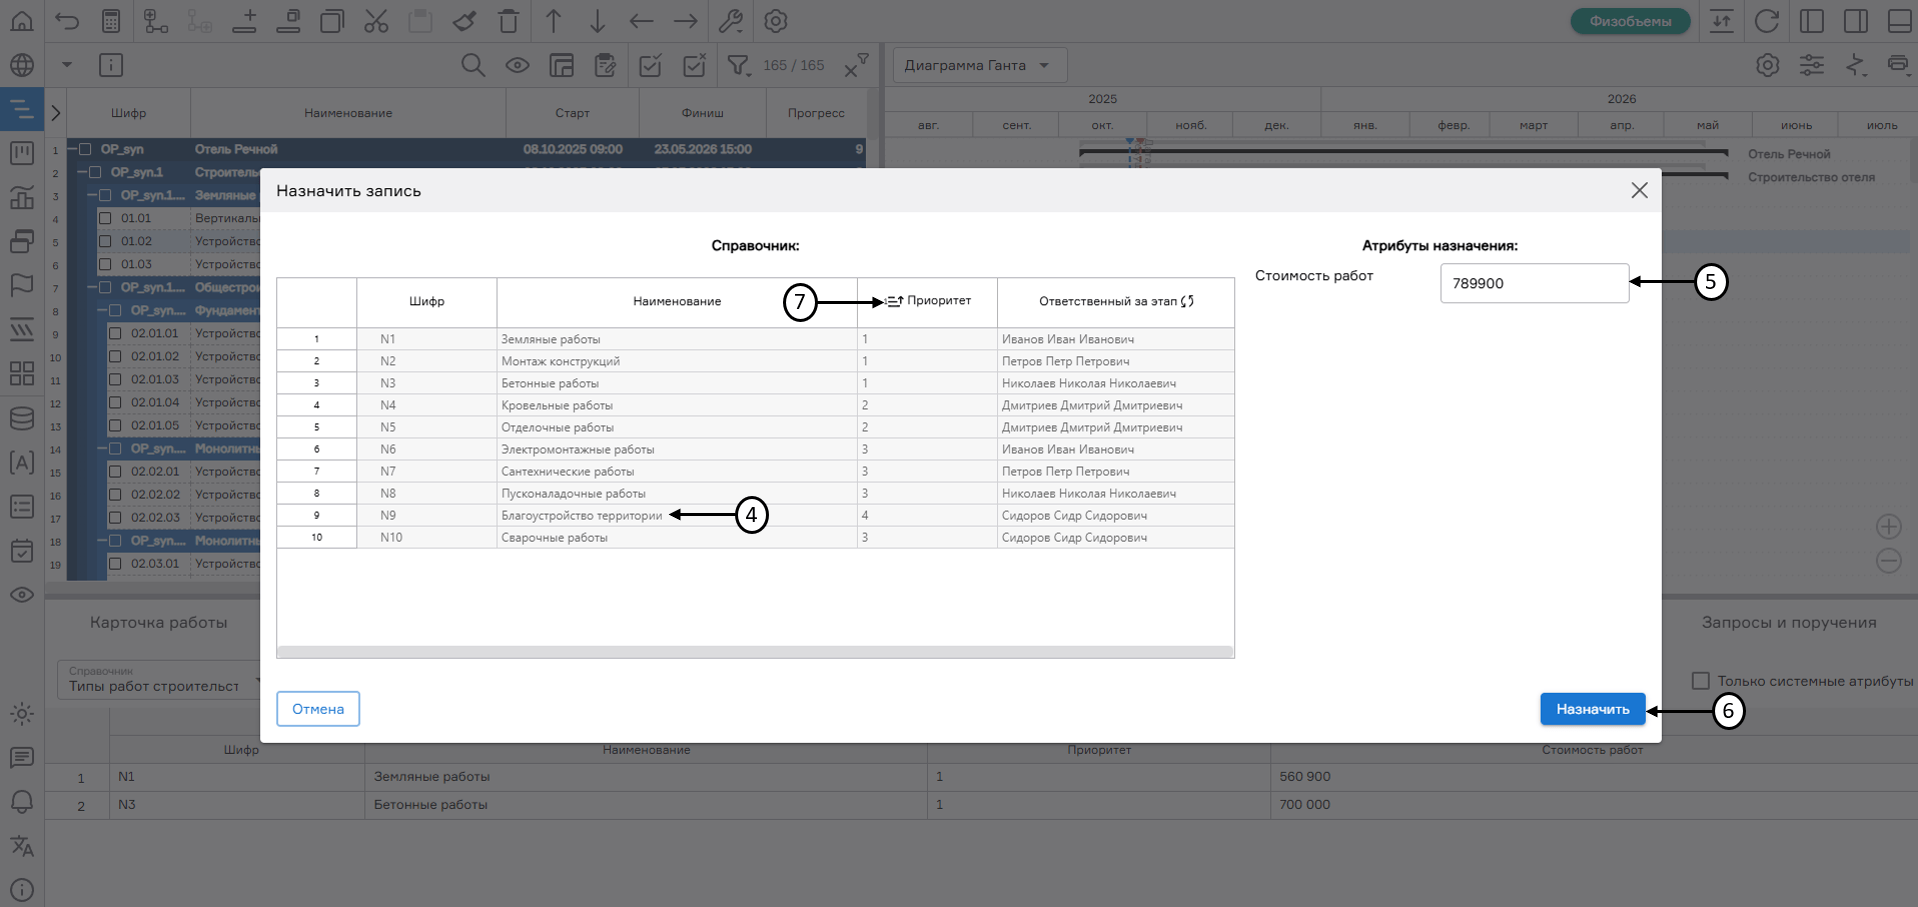Screen dimensions: 1918x907
Task: Enable 'Только системные атрибуты' checkbox
Action: [1700, 681]
